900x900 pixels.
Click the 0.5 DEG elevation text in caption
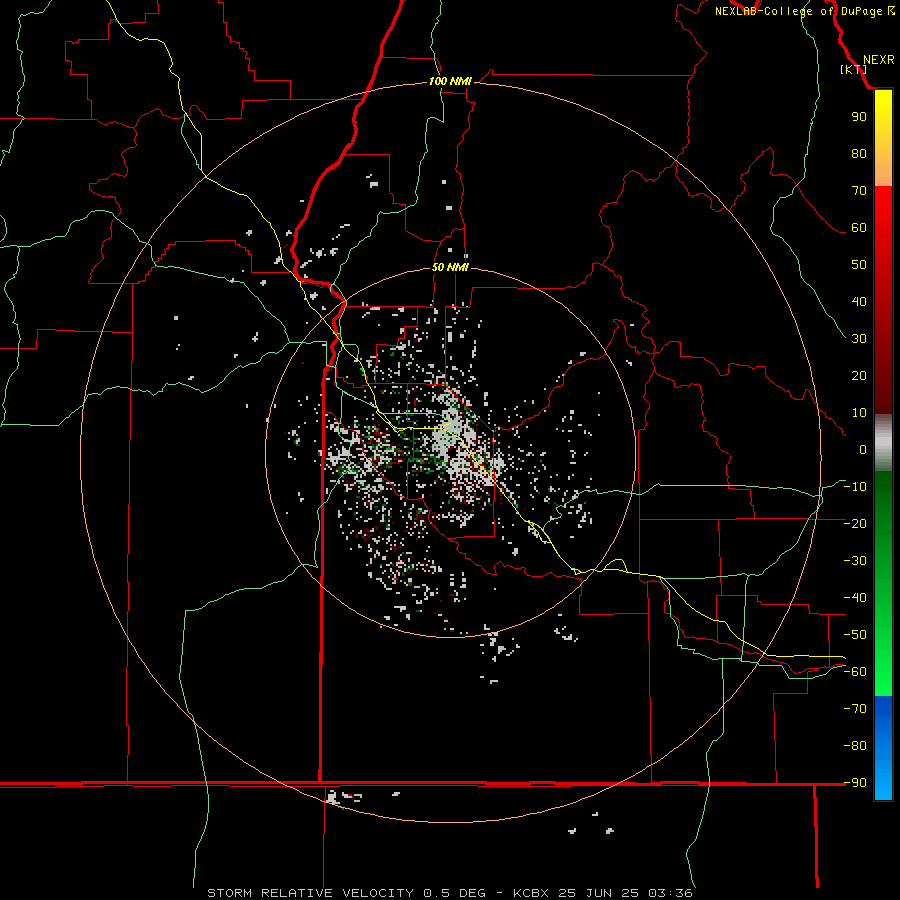(x=454, y=893)
